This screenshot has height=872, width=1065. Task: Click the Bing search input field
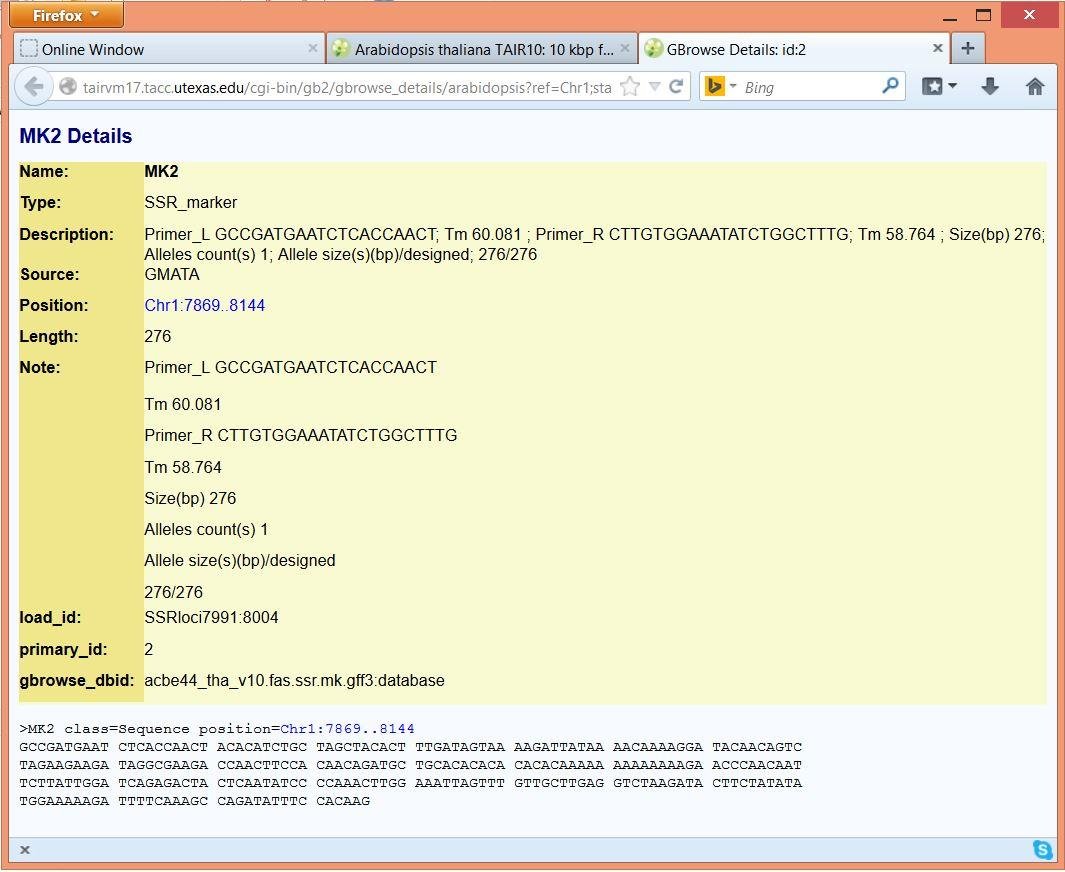coord(810,87)
